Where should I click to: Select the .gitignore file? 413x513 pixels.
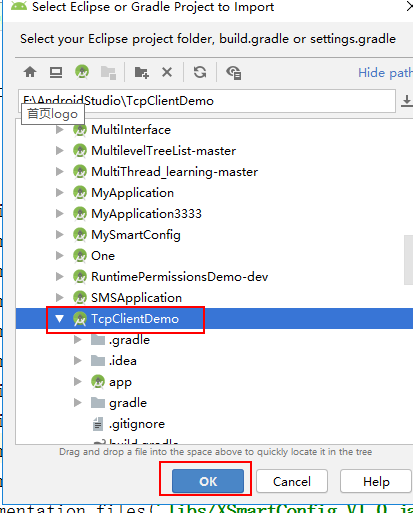pos(137,424)
